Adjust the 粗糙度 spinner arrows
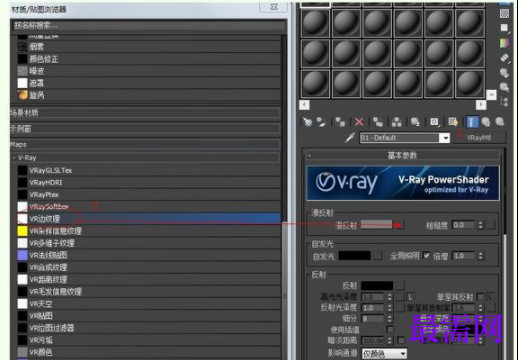 click(480, 225)
